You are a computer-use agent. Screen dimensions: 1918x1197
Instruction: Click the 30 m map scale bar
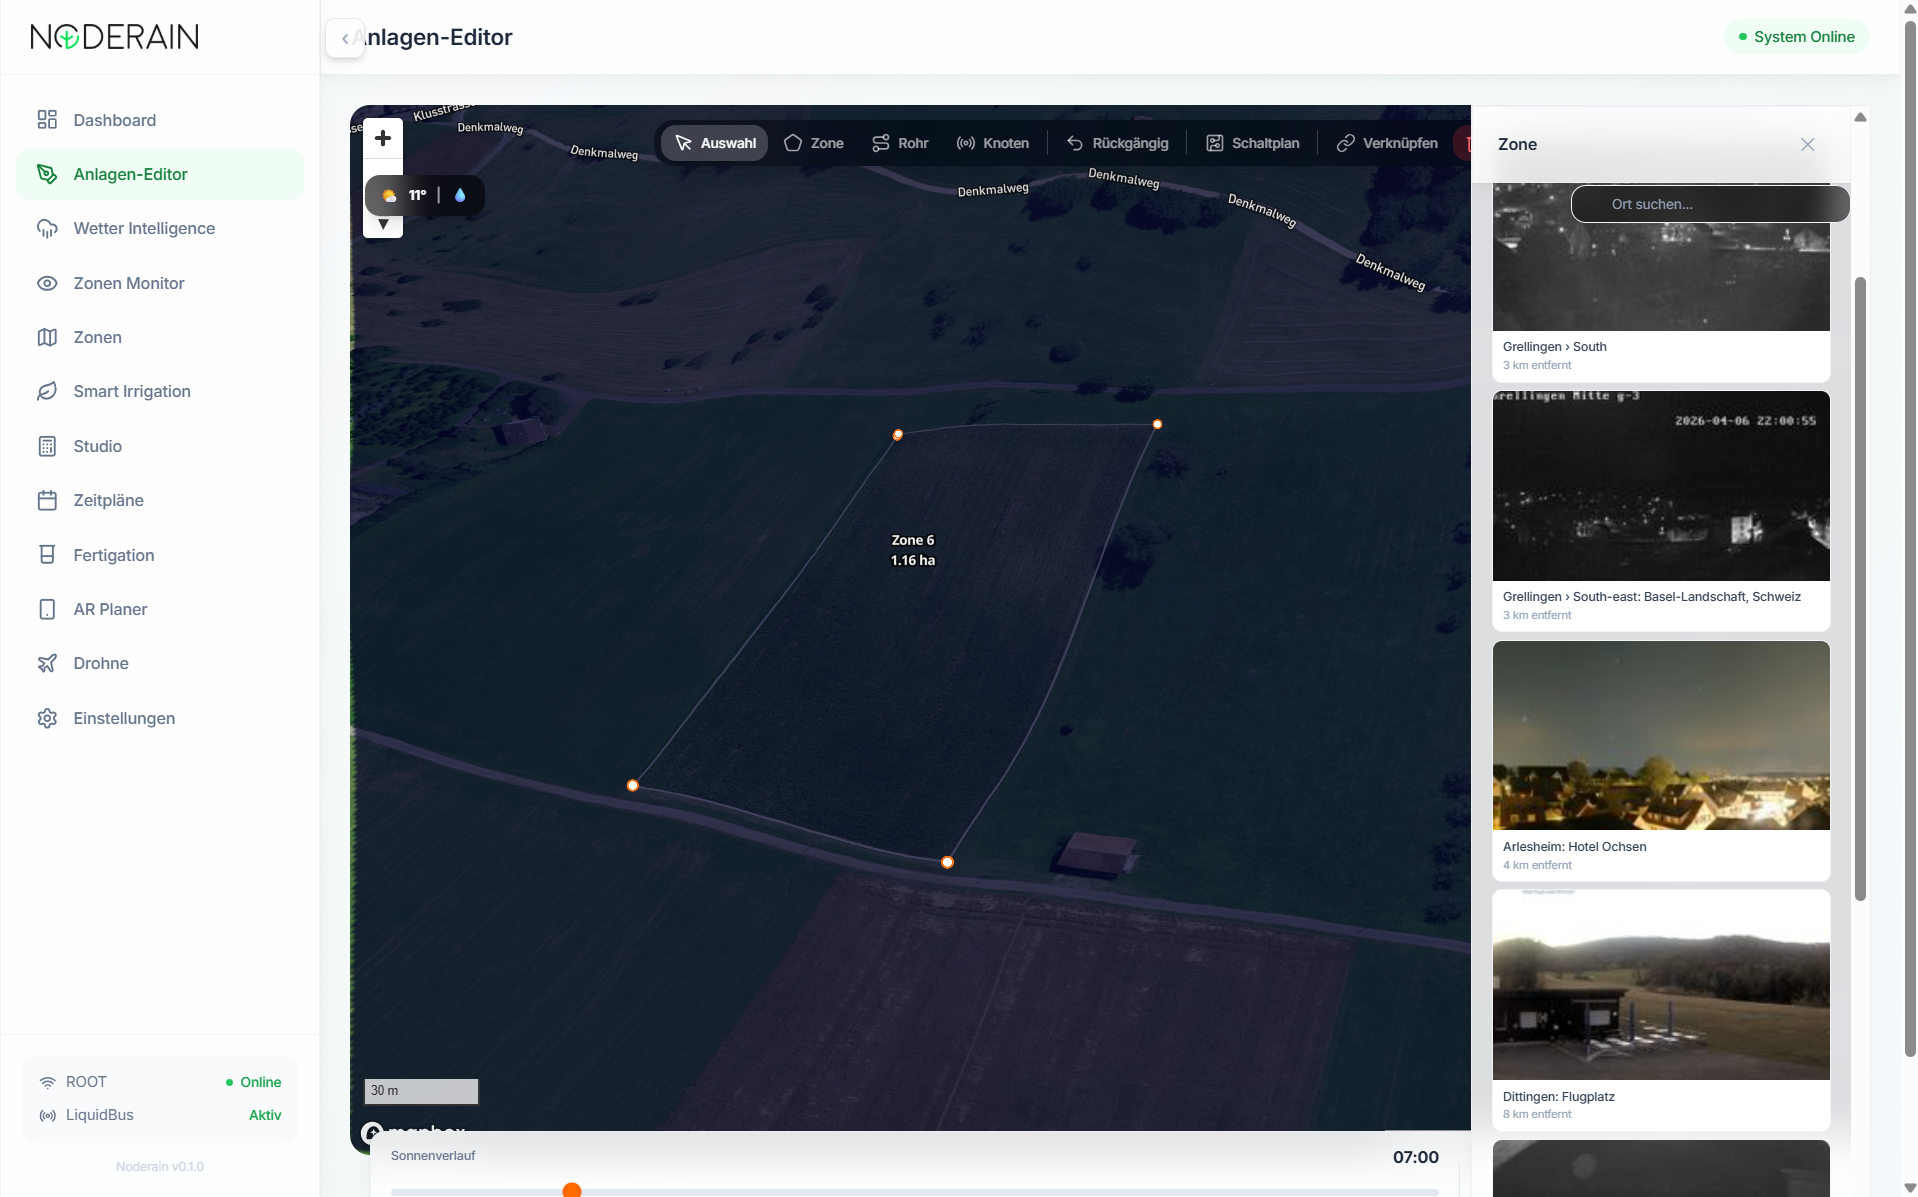coord(421,1091)
